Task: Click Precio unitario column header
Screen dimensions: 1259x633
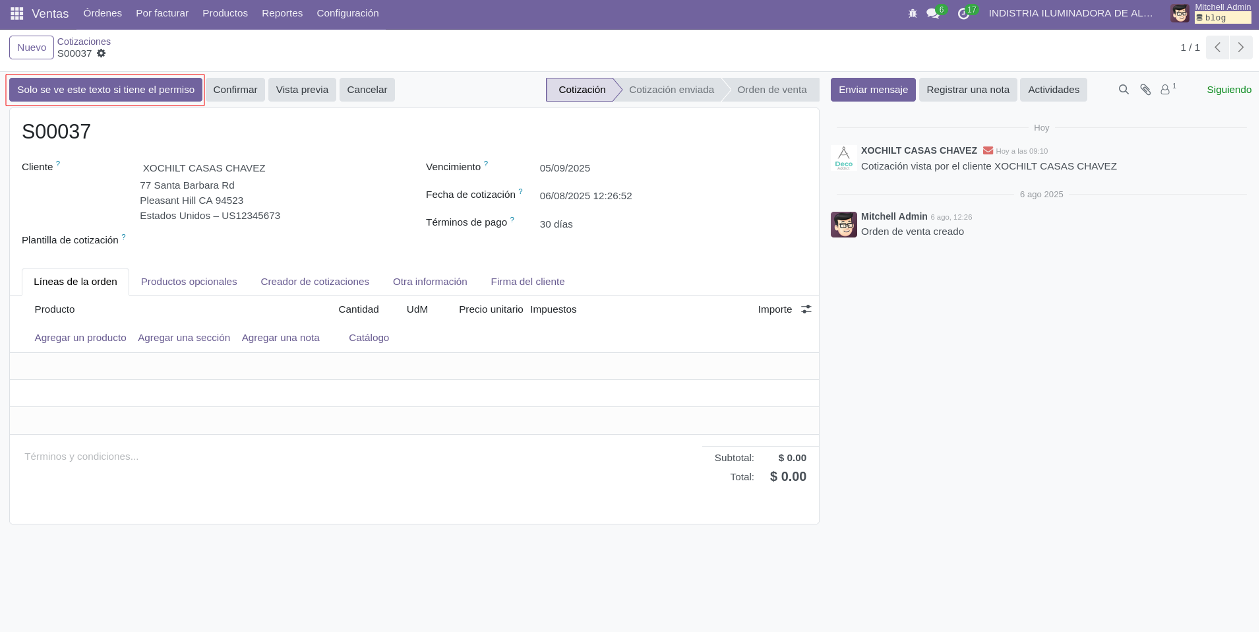Action: tap(491, 310)
